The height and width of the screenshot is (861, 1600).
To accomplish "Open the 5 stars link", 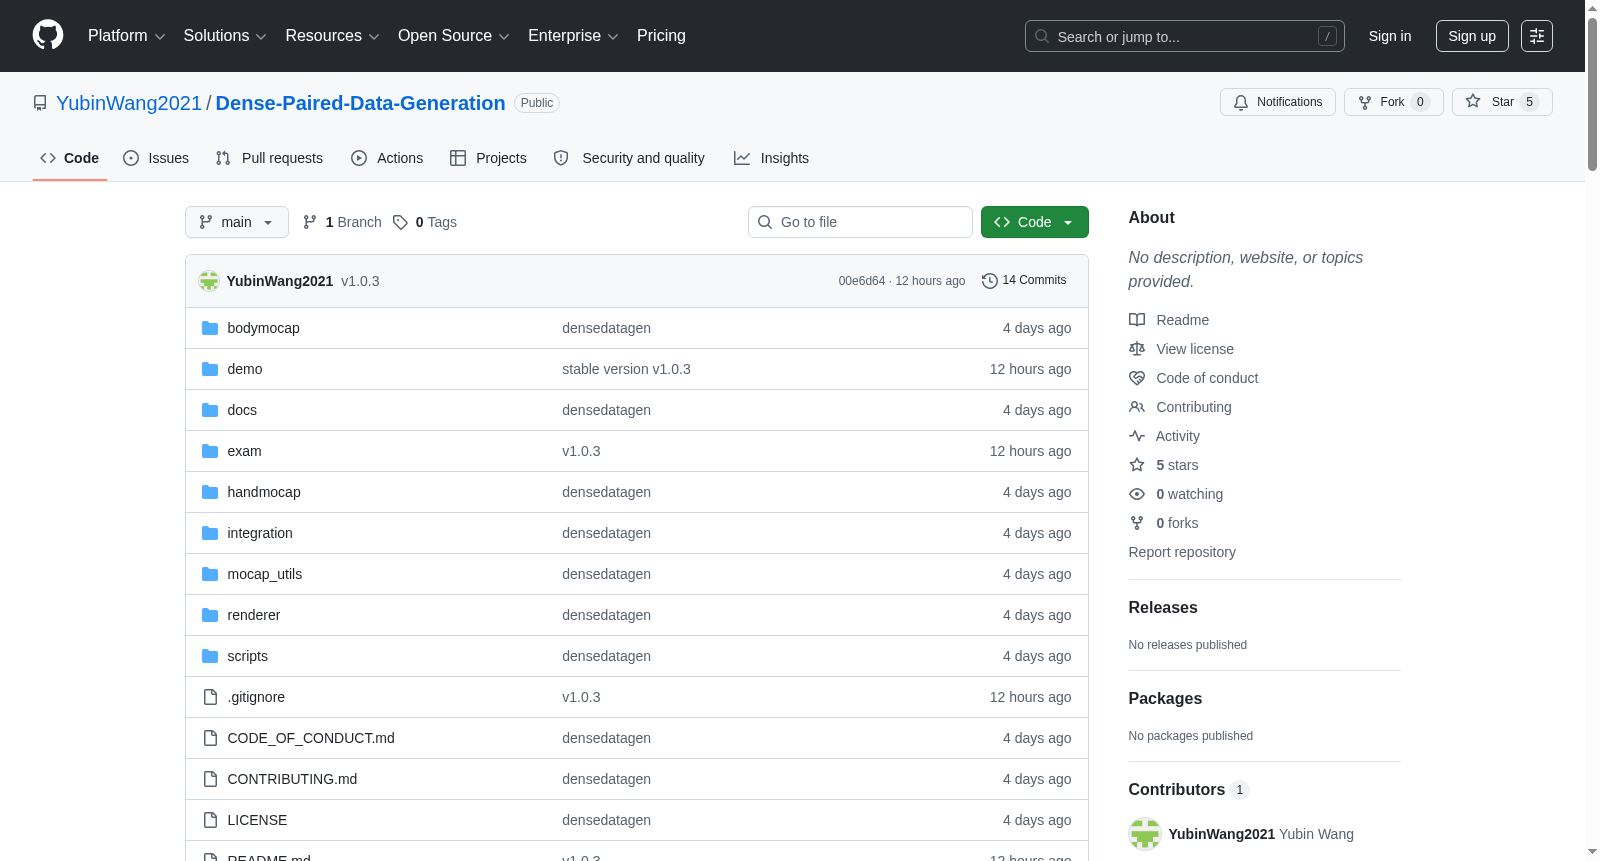I will click(x=1177, y=465).
